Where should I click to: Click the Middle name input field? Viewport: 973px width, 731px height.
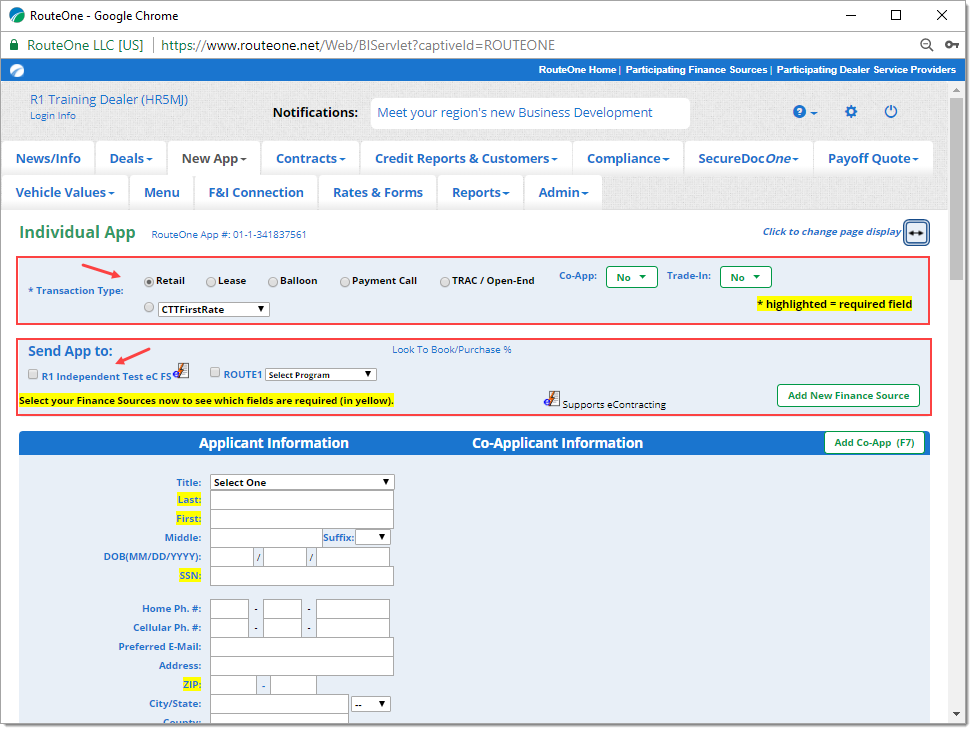click(x=266, y=538)
